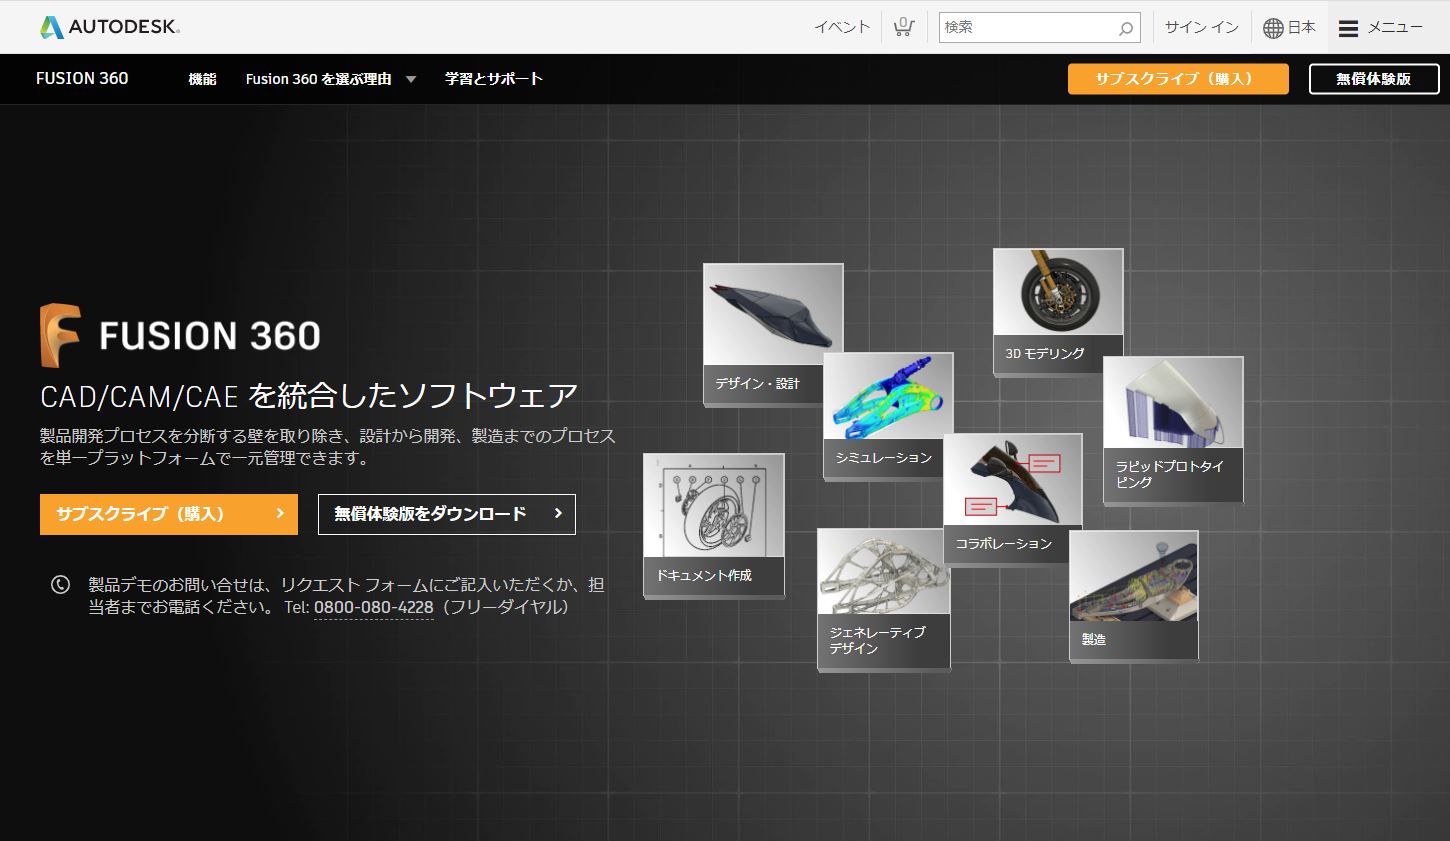
Task: Click the 無償体験版 button in navbar
Action: pyautogui.click(x=1372, y=79)
